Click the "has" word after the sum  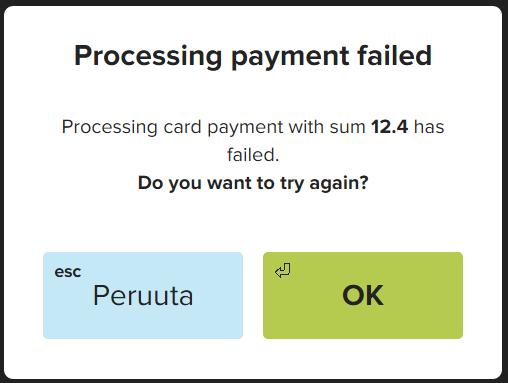(429, 127)
